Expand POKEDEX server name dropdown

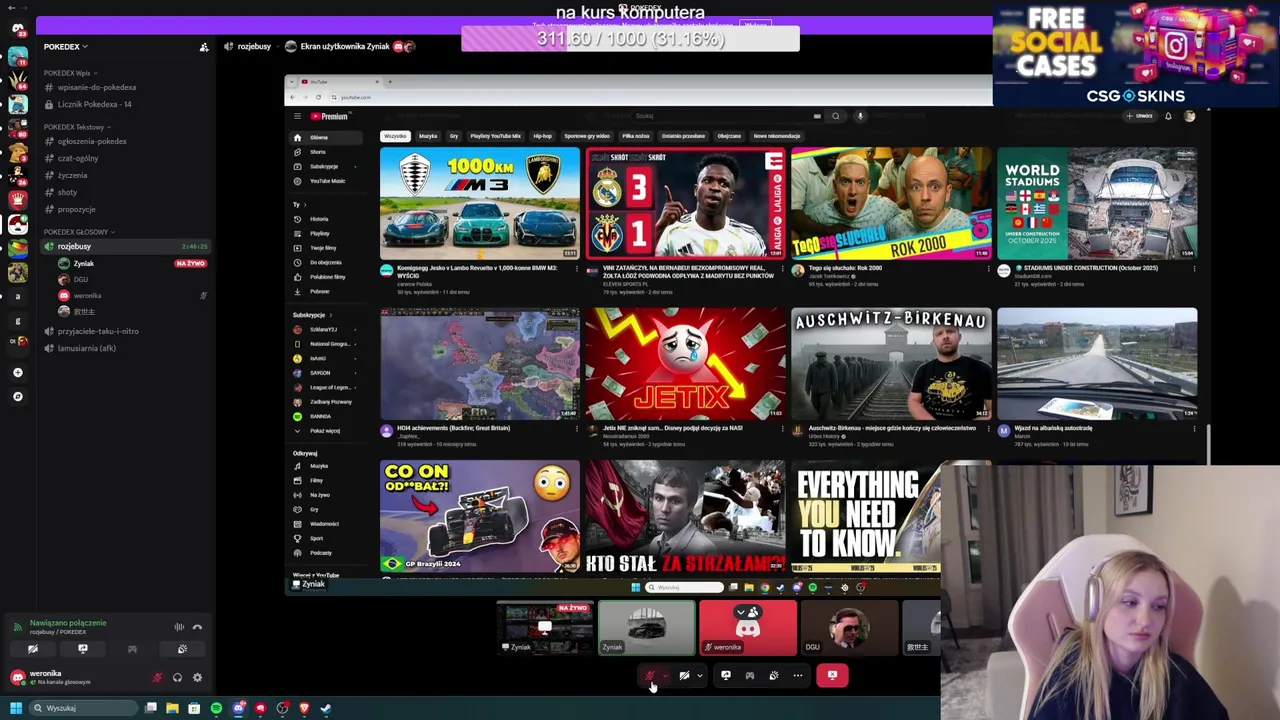[x=65, y=47]
